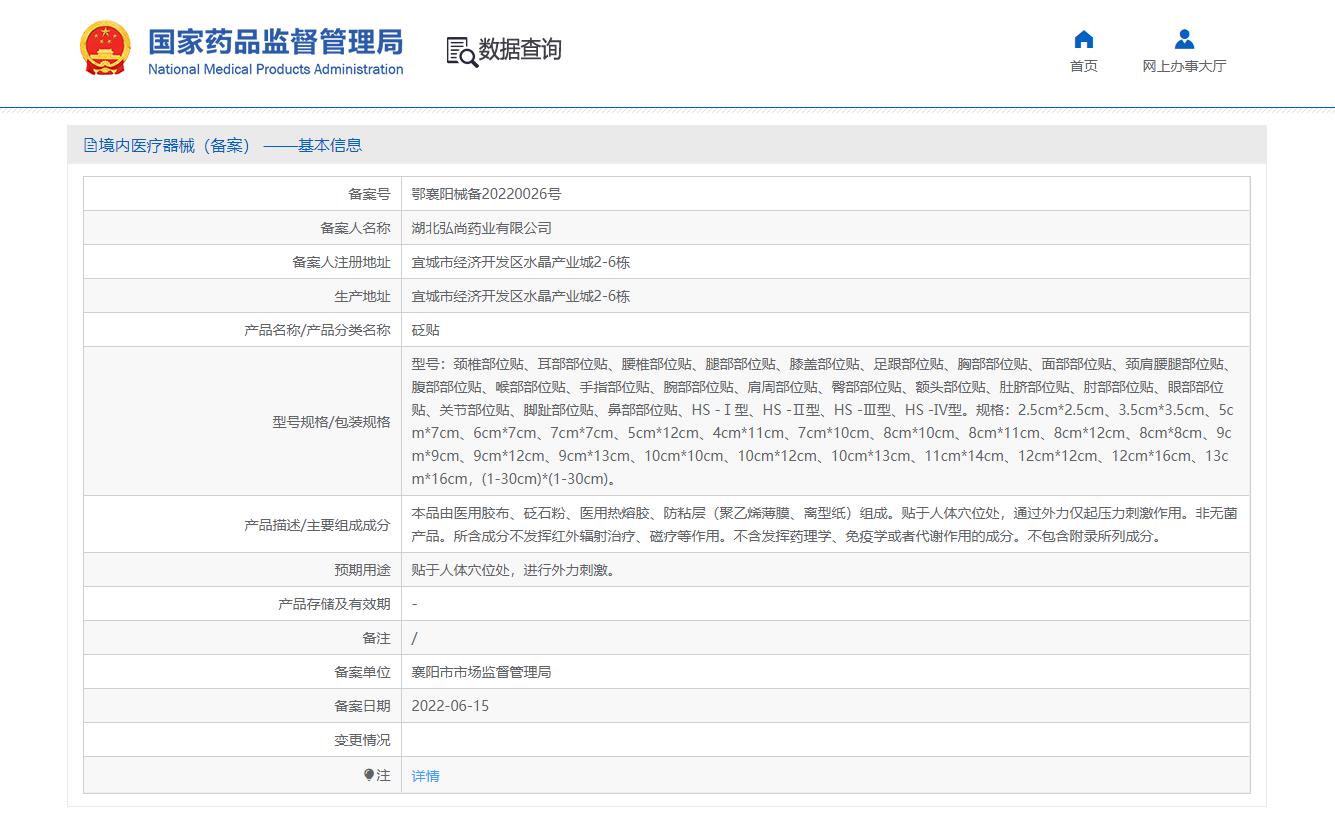1335x828 pixels.
Task: Open the 首页 menu label
Action: [1083, 66]
